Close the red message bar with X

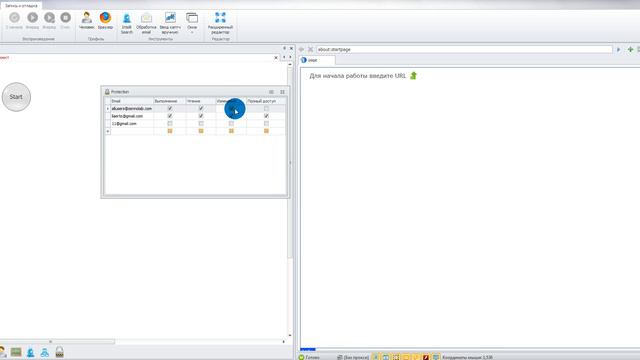click(x=276, y=58)
